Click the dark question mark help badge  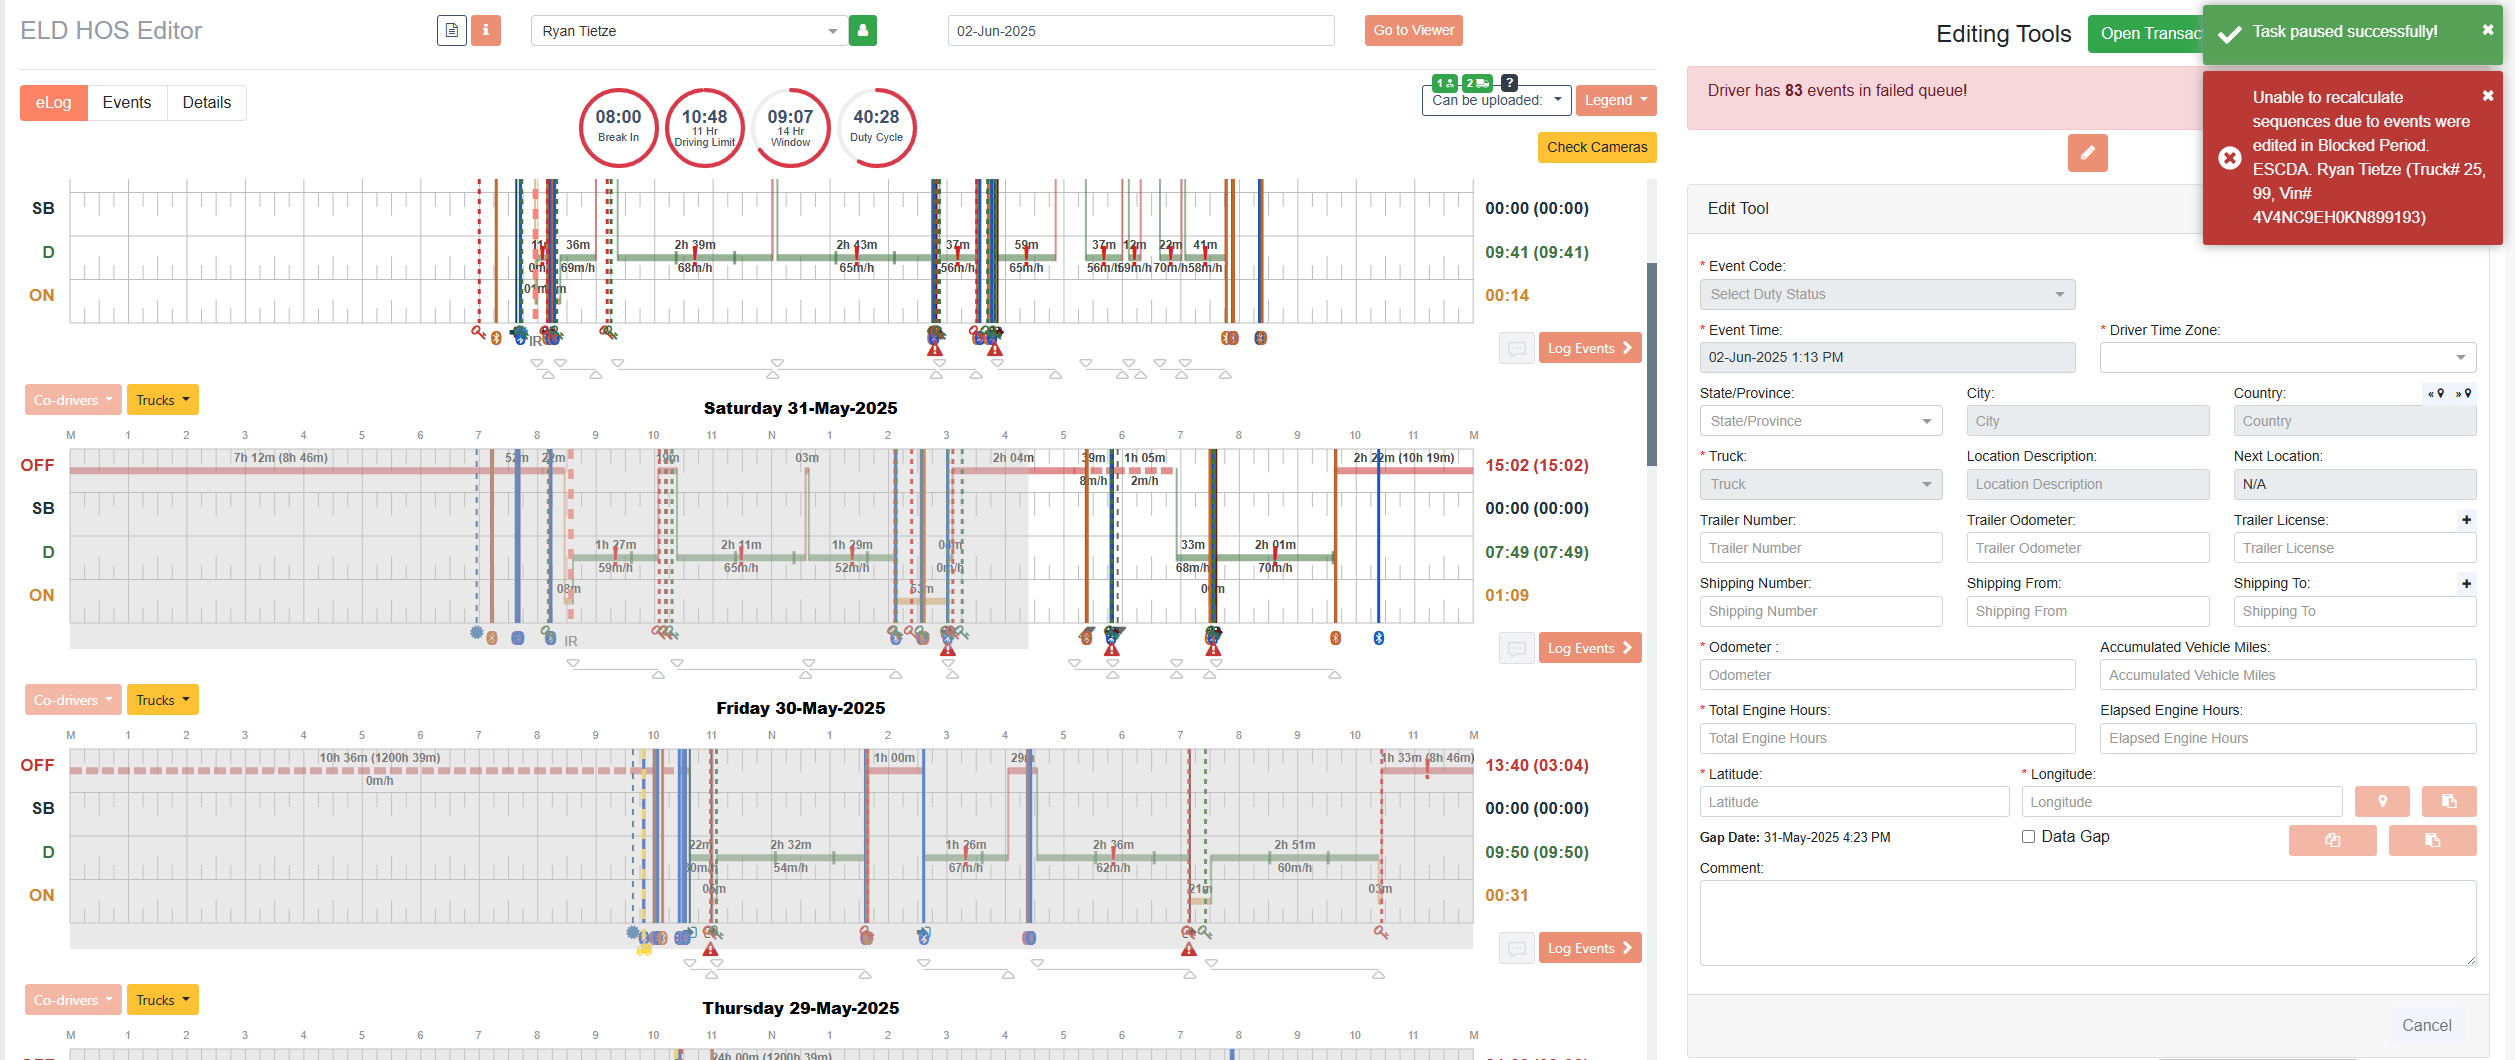pyautogui.click(x=1510, y=83)
